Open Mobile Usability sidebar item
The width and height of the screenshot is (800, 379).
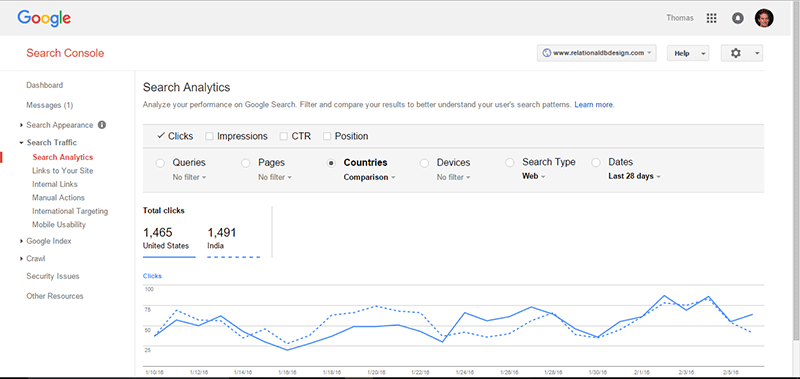(59, 224)
